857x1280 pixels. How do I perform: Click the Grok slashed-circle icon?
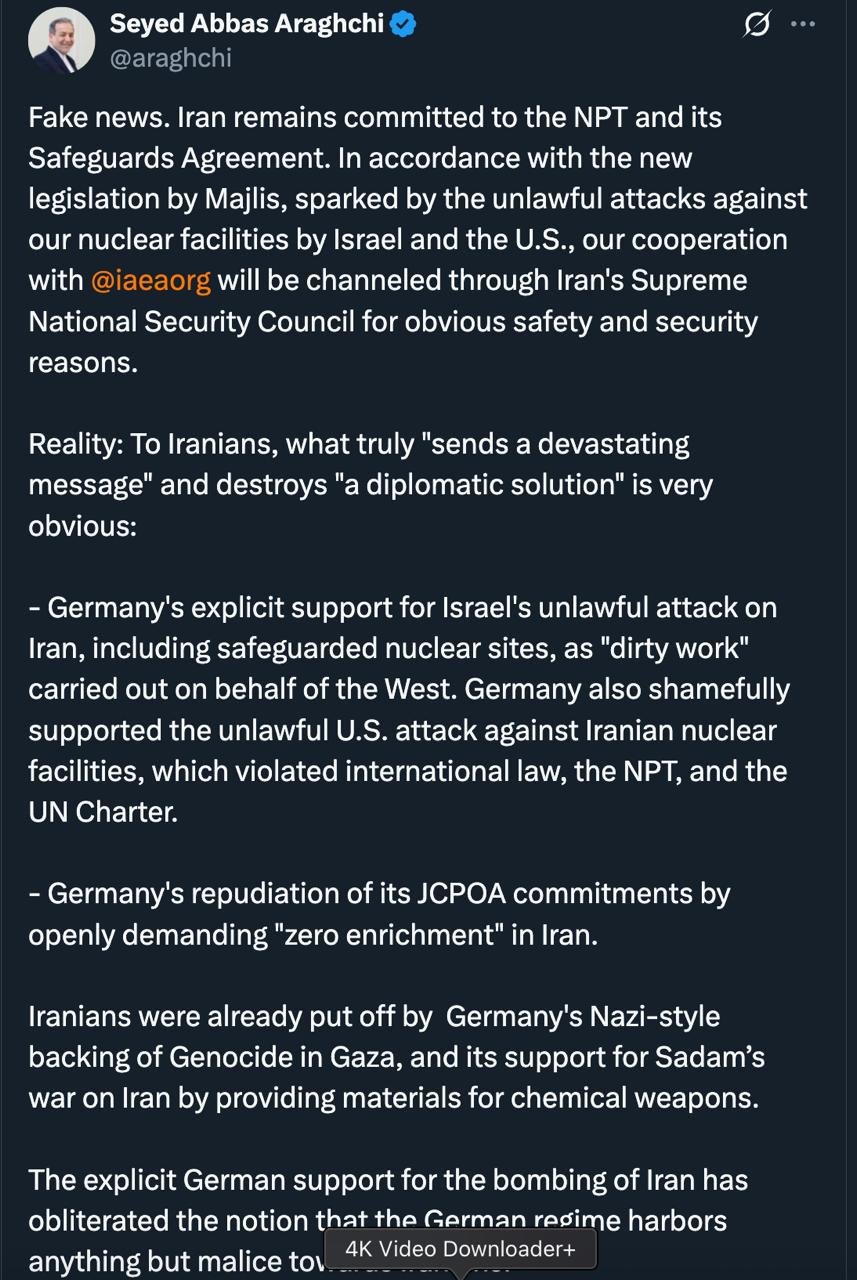coord(757,25)
